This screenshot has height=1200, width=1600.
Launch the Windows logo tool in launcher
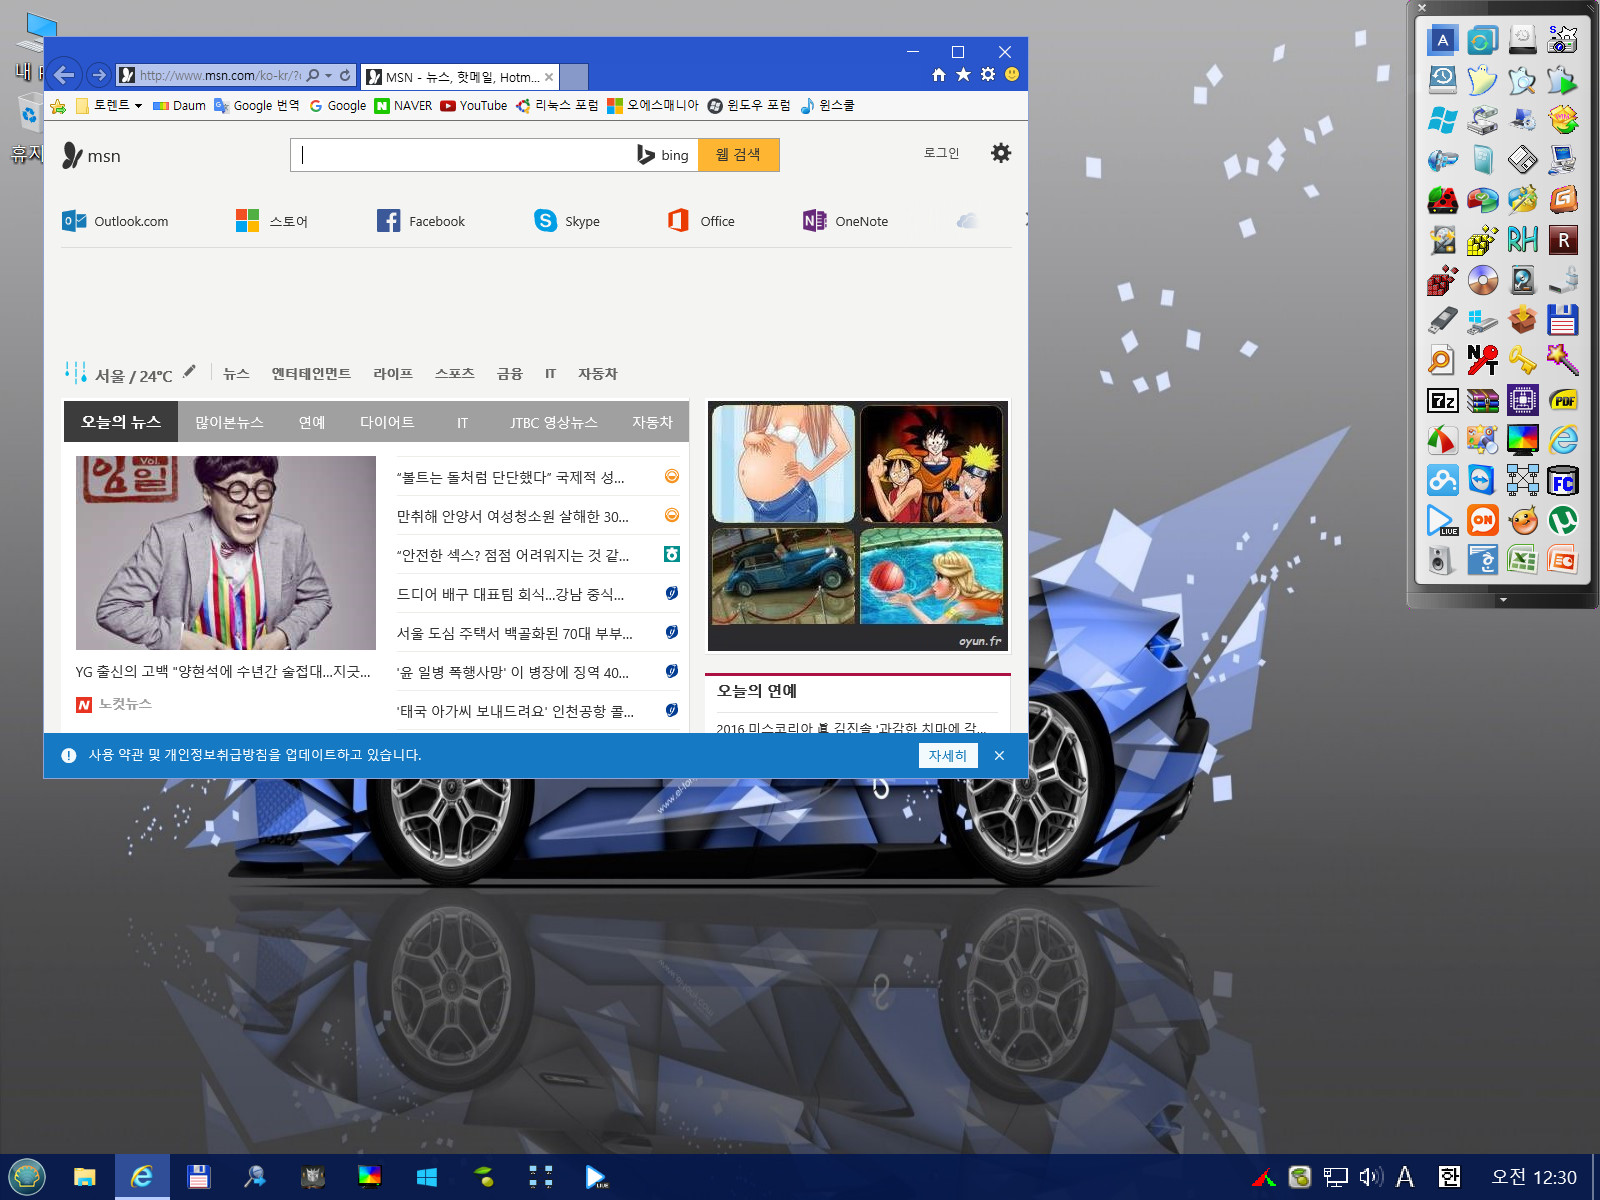1442,120
